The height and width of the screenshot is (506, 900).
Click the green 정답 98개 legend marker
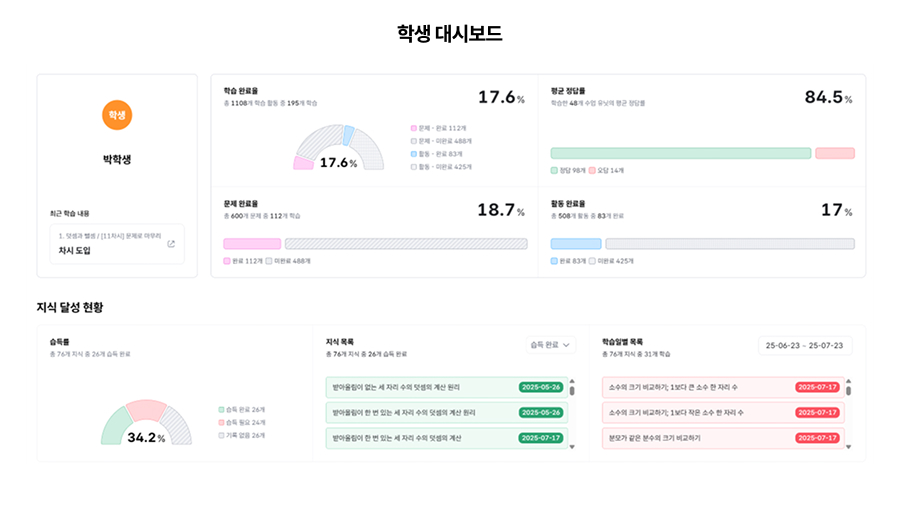click(x=554, y=171)
